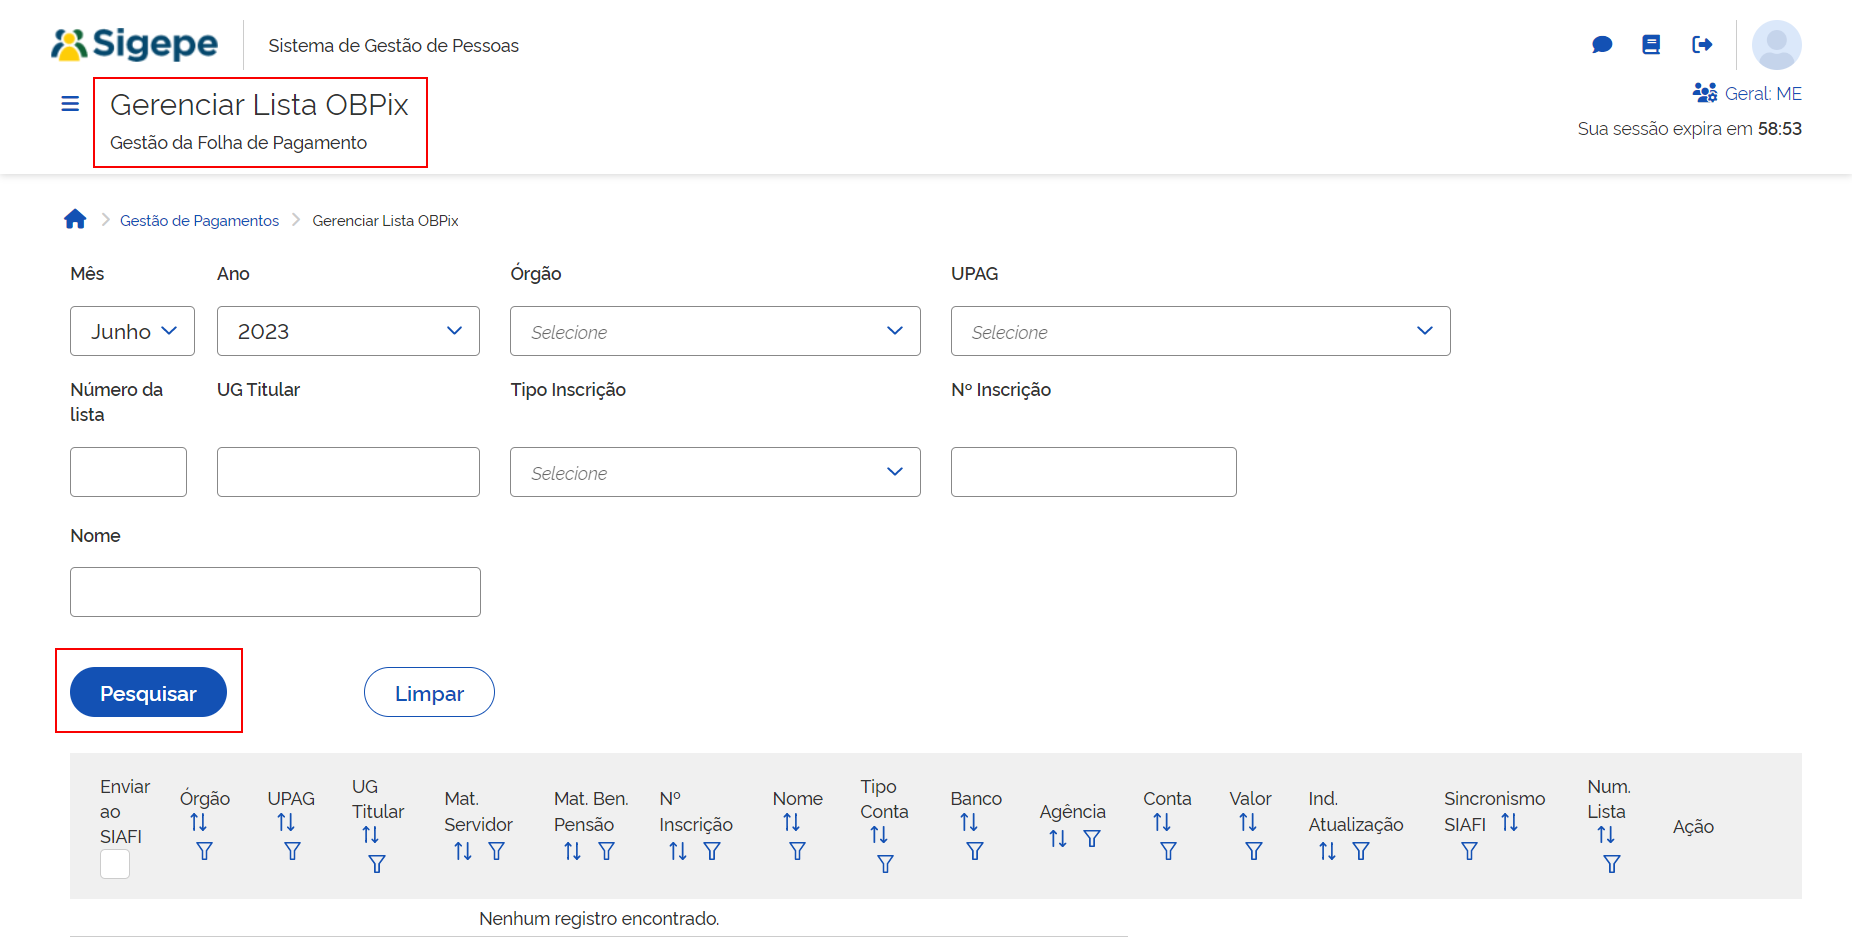Screen dimensions: 1853x943
Task: Click the user profile avatar
Action: [x=1776, y=45]
